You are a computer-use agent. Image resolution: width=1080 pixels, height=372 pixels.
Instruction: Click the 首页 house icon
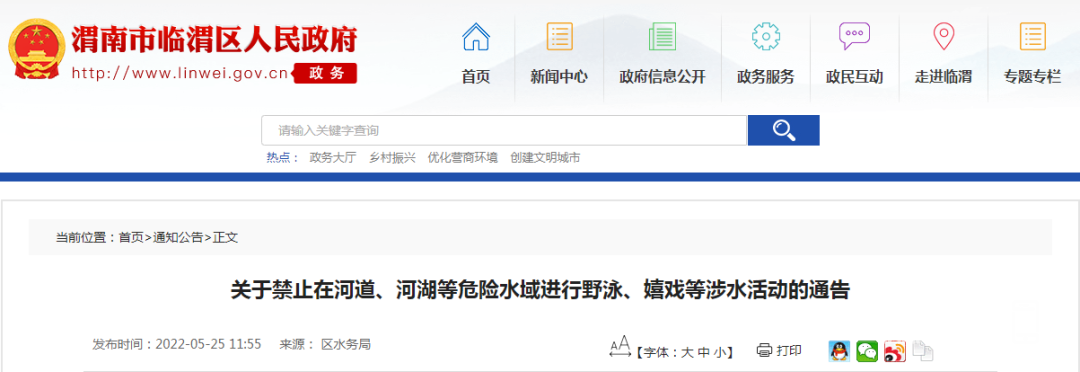pyautogui.click(x=476, y=36)
